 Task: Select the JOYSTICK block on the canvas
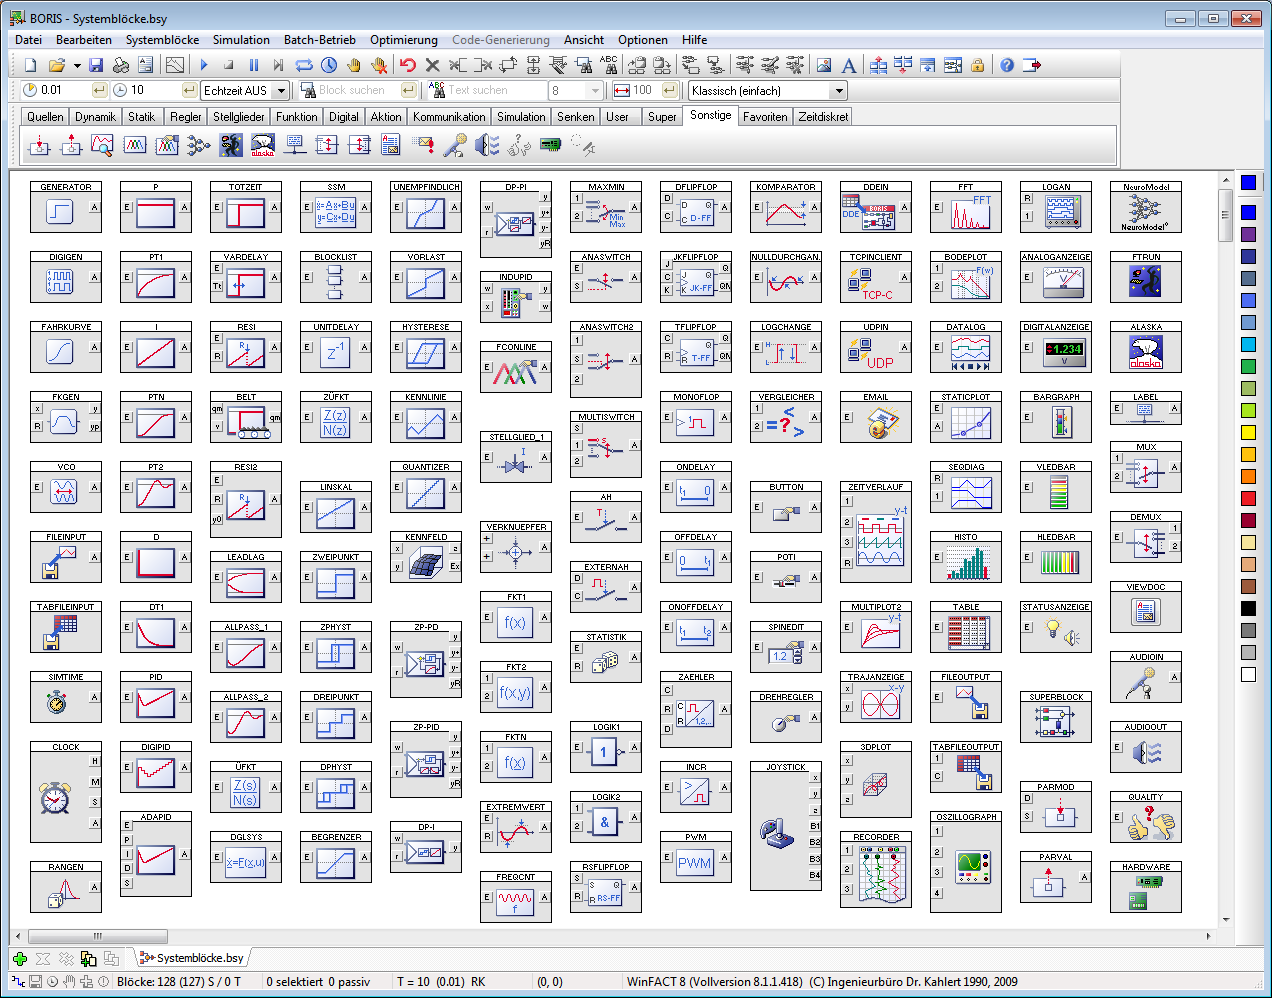(x=786, y=826)
